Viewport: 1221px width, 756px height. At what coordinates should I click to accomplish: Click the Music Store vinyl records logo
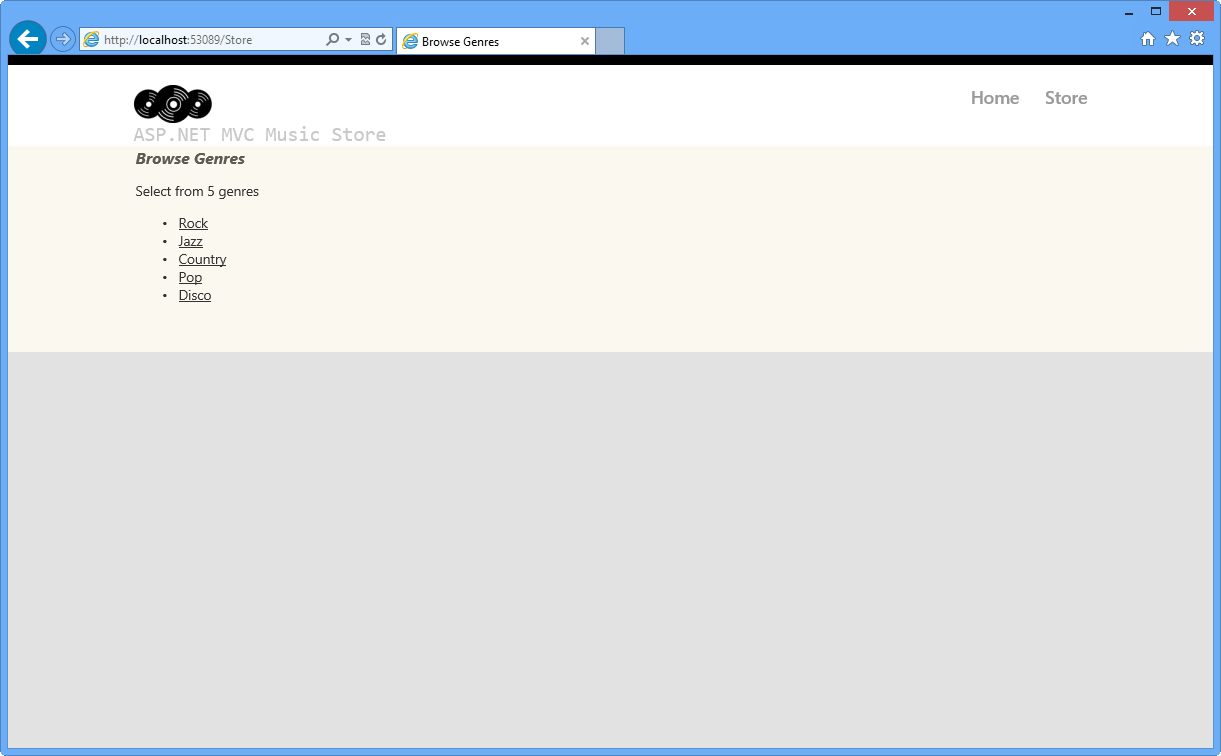[172, 103]
